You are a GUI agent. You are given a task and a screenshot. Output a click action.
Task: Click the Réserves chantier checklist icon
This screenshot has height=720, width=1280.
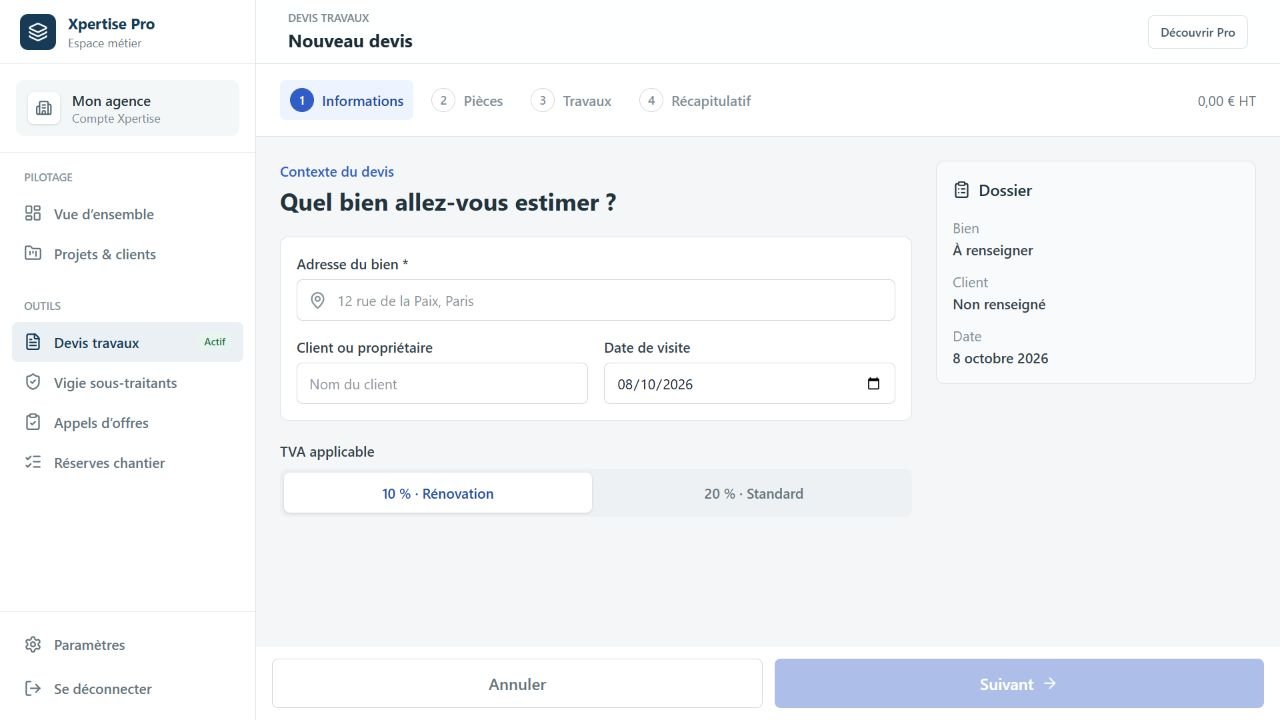pos(33,462)
